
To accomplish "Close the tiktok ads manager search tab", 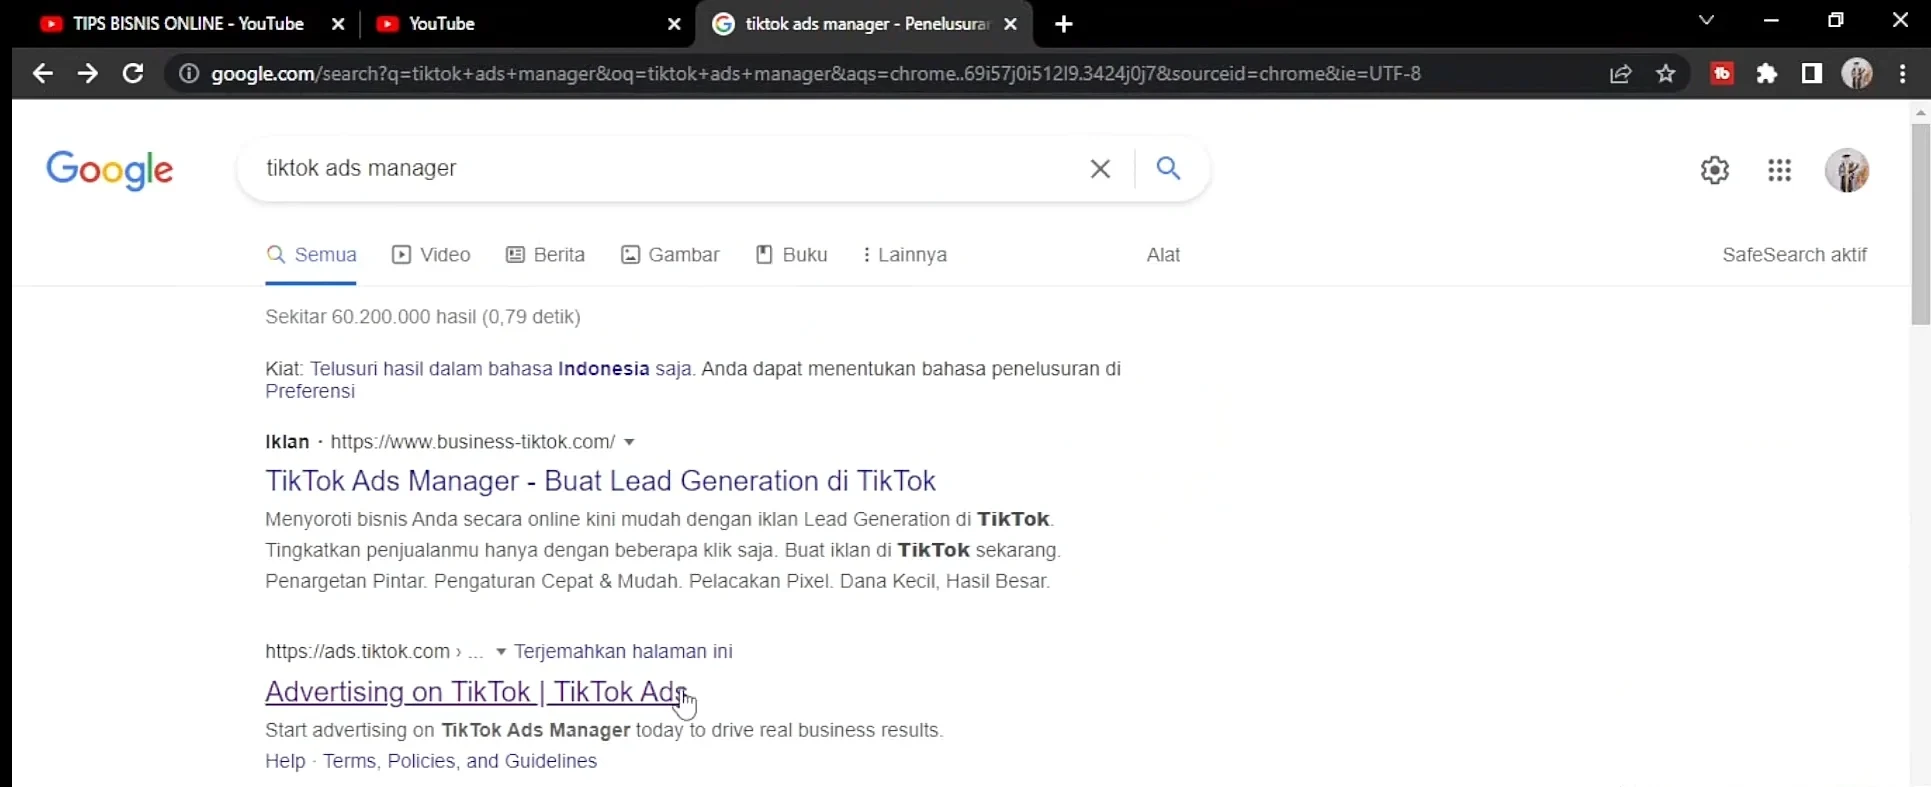I will (1011, 24).
